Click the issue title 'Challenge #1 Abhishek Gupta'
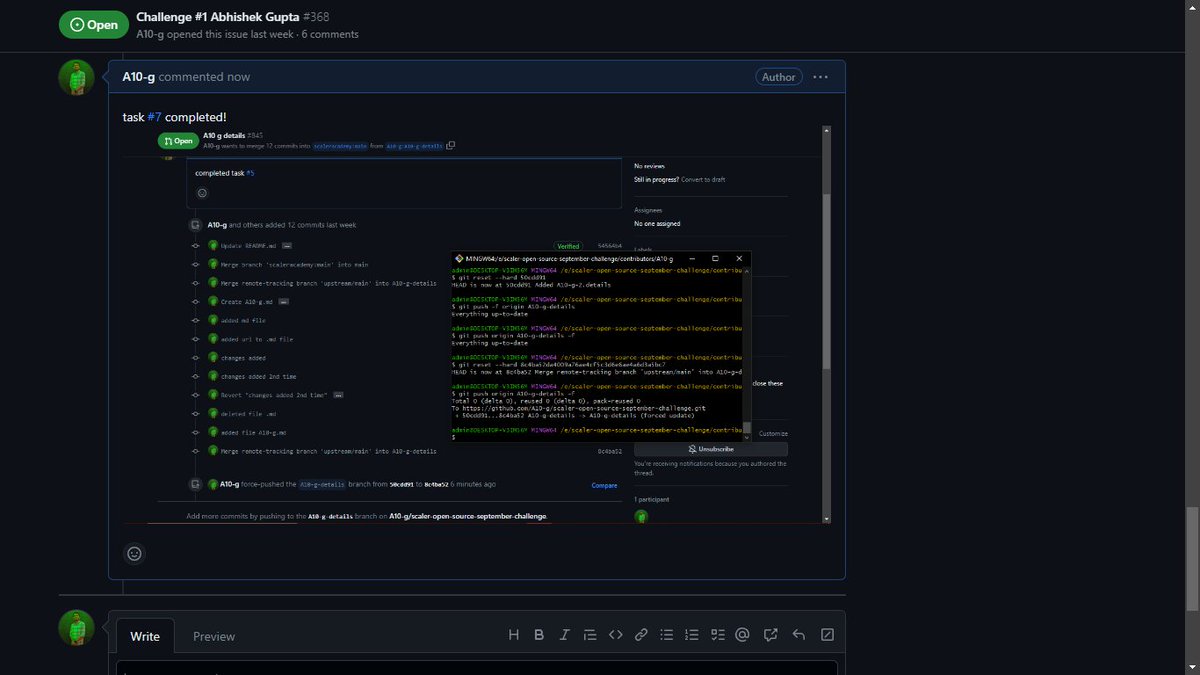 (x=216, y=16)
